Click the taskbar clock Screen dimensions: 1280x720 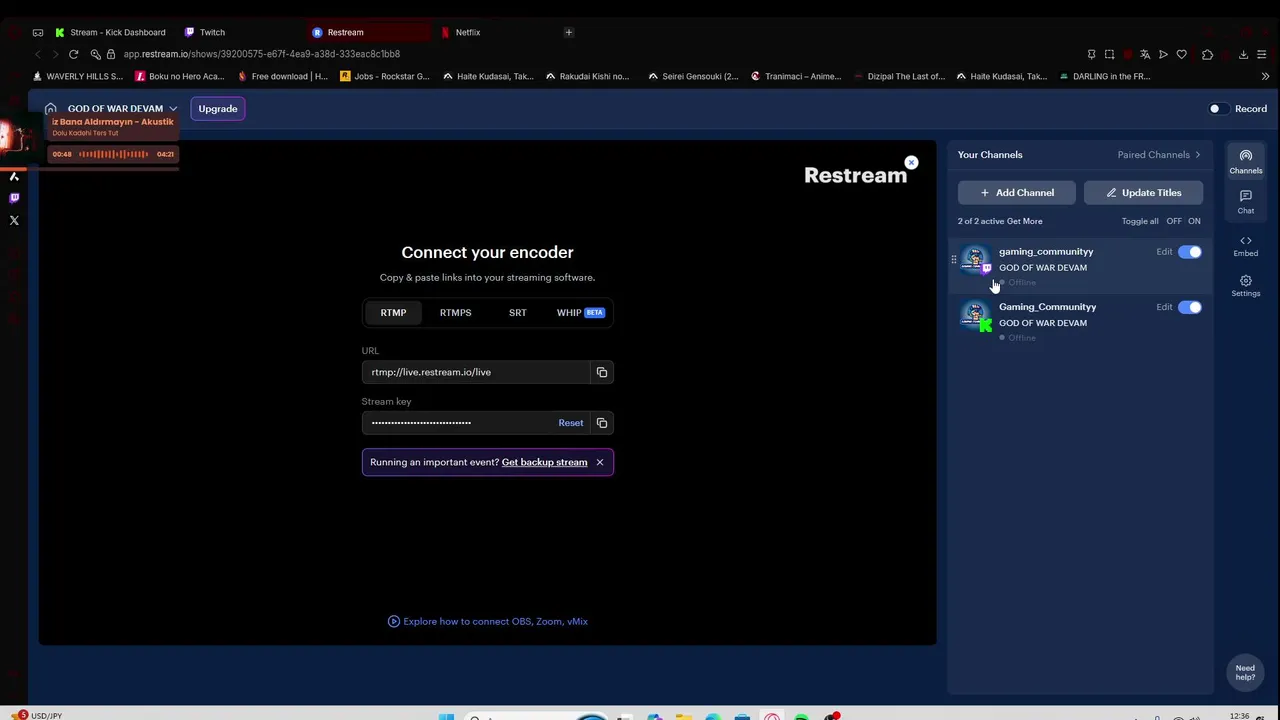coord(1239,716)
